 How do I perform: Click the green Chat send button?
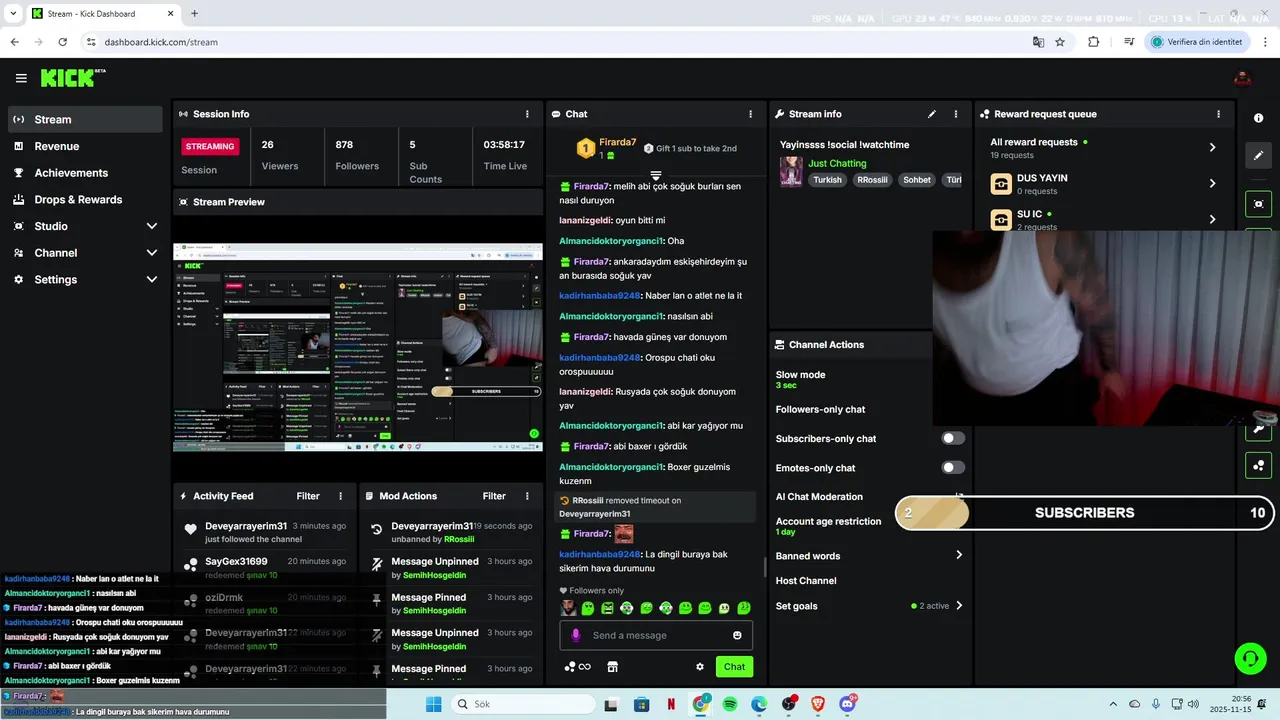pyautogui.click(x=734, y=667)
